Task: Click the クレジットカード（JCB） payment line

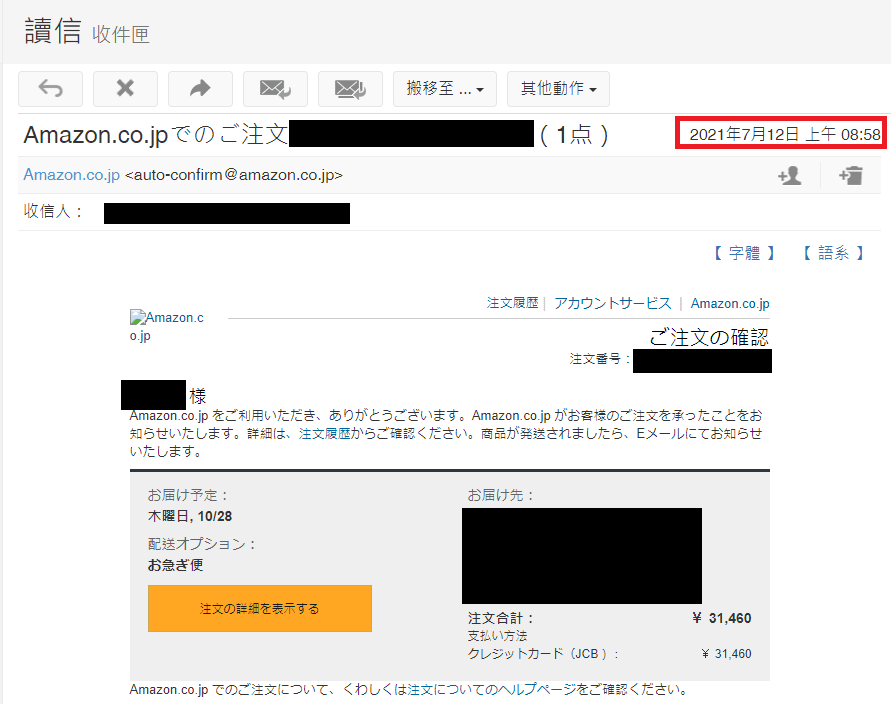Action: point(610,653)
